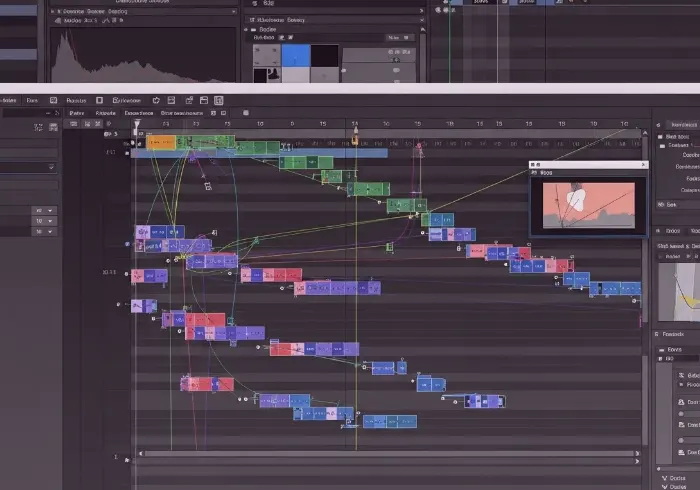Select the orange clip on the top track
Screen dimensions: 700x490
(x=161, y=142)
